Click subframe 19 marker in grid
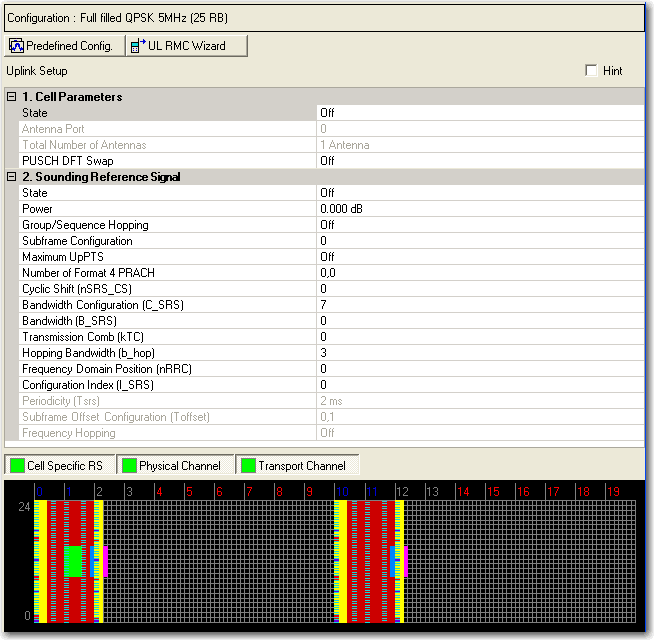 coord(613,491)
